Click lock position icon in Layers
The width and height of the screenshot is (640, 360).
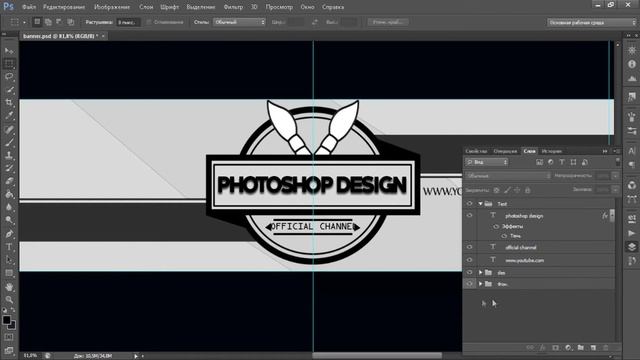point(517,190)
